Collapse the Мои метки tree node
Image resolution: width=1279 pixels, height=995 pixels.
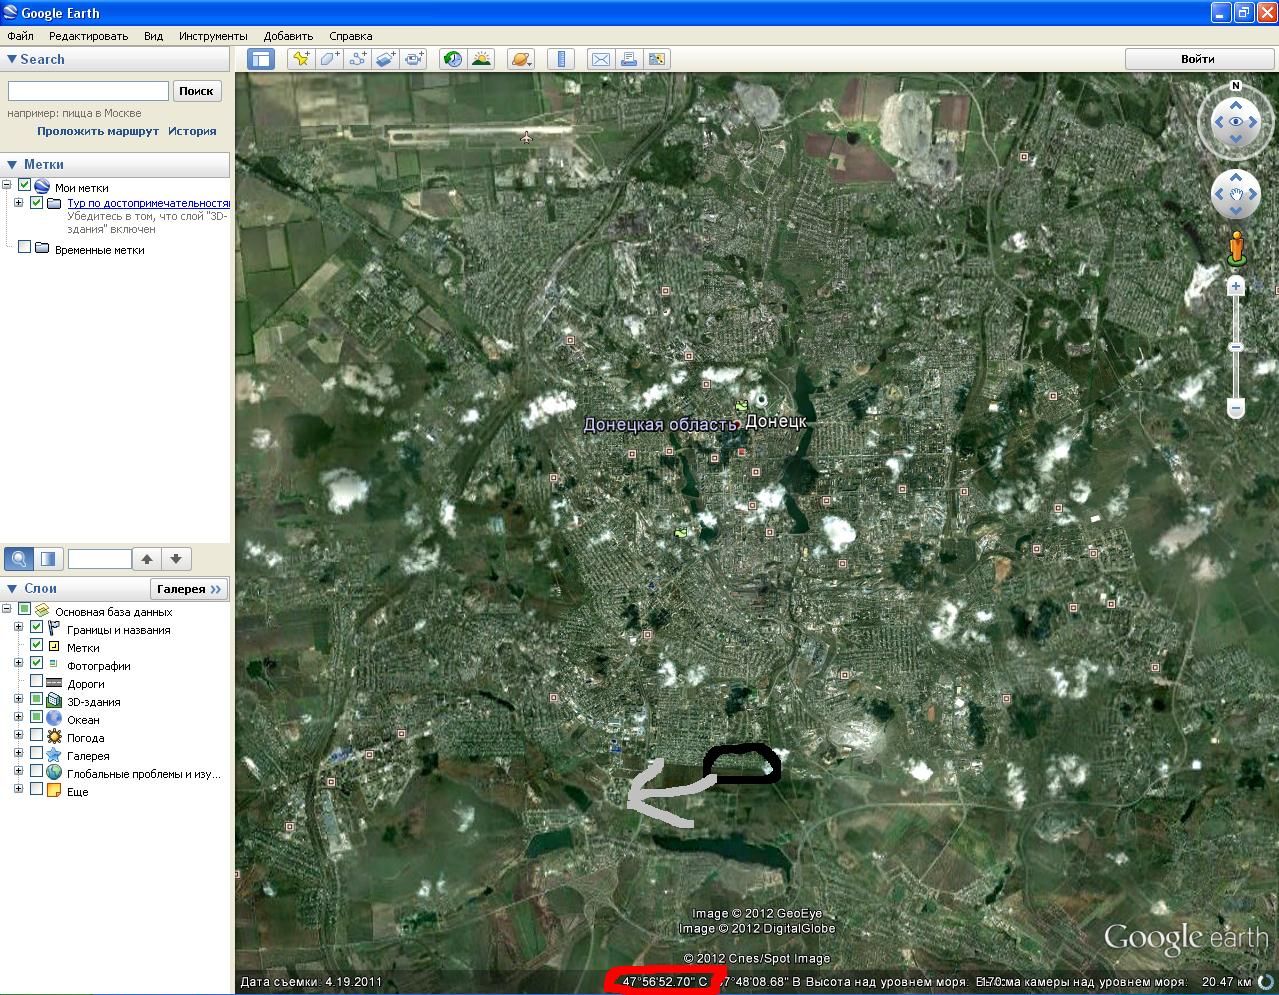[7, 185]
